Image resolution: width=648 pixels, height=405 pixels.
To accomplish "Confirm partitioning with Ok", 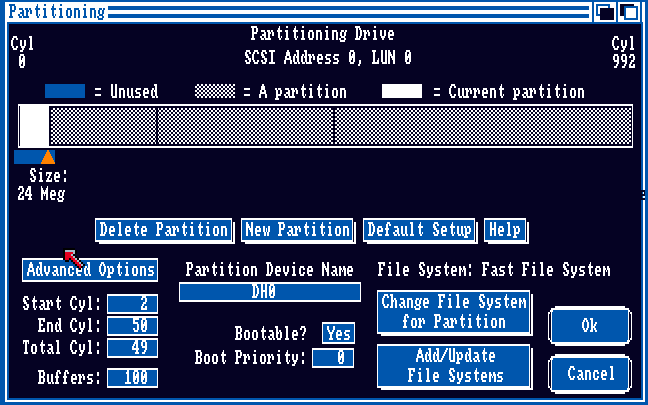I will tap(590, 326).
